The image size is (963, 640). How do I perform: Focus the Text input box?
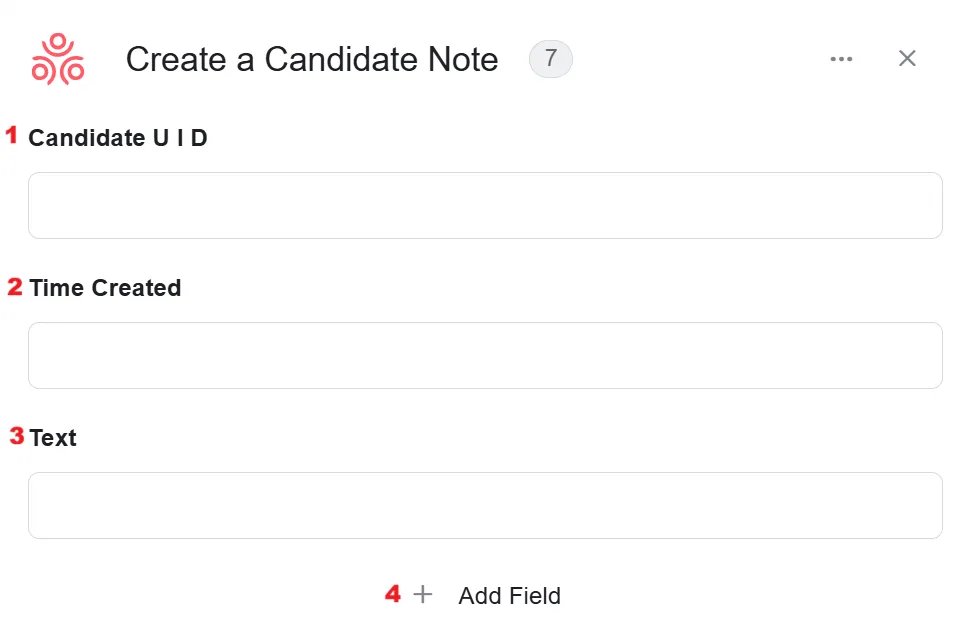[x=485, y=505]
